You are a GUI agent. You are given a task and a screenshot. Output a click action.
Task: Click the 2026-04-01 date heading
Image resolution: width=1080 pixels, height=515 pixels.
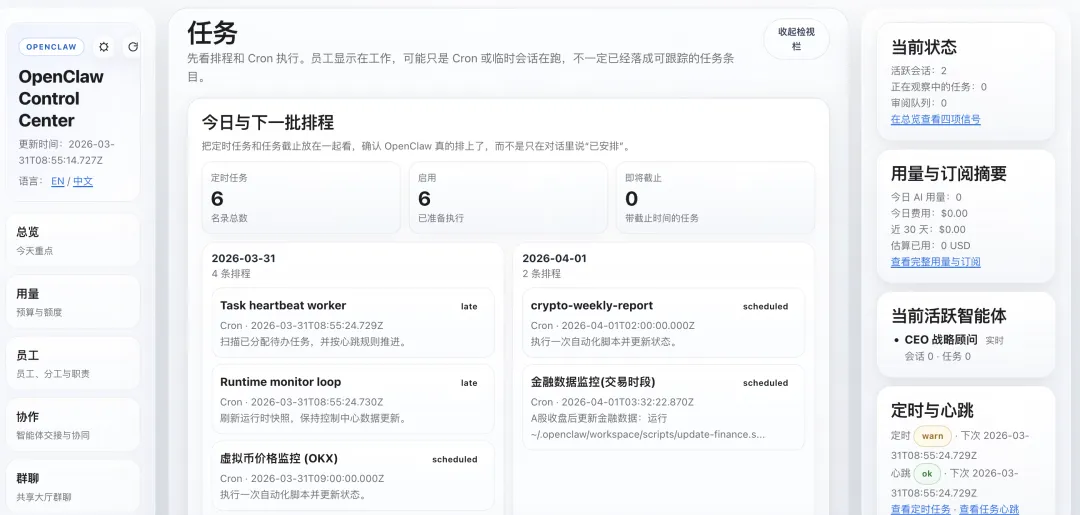pos(554,259)
